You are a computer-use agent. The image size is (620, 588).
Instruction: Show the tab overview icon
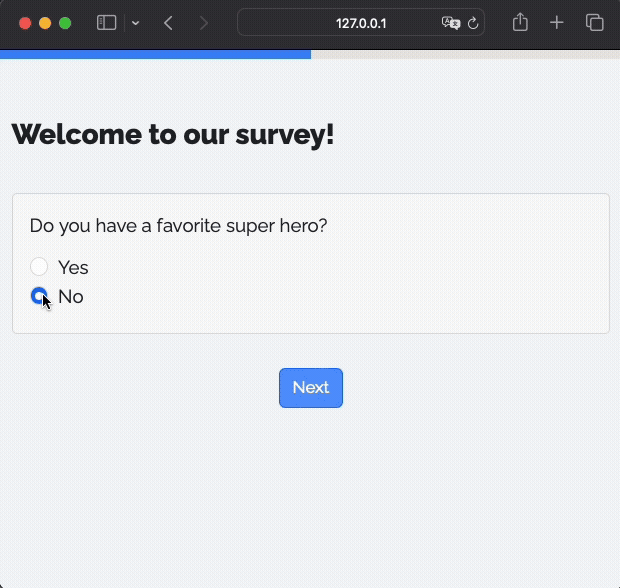(594, 23)
